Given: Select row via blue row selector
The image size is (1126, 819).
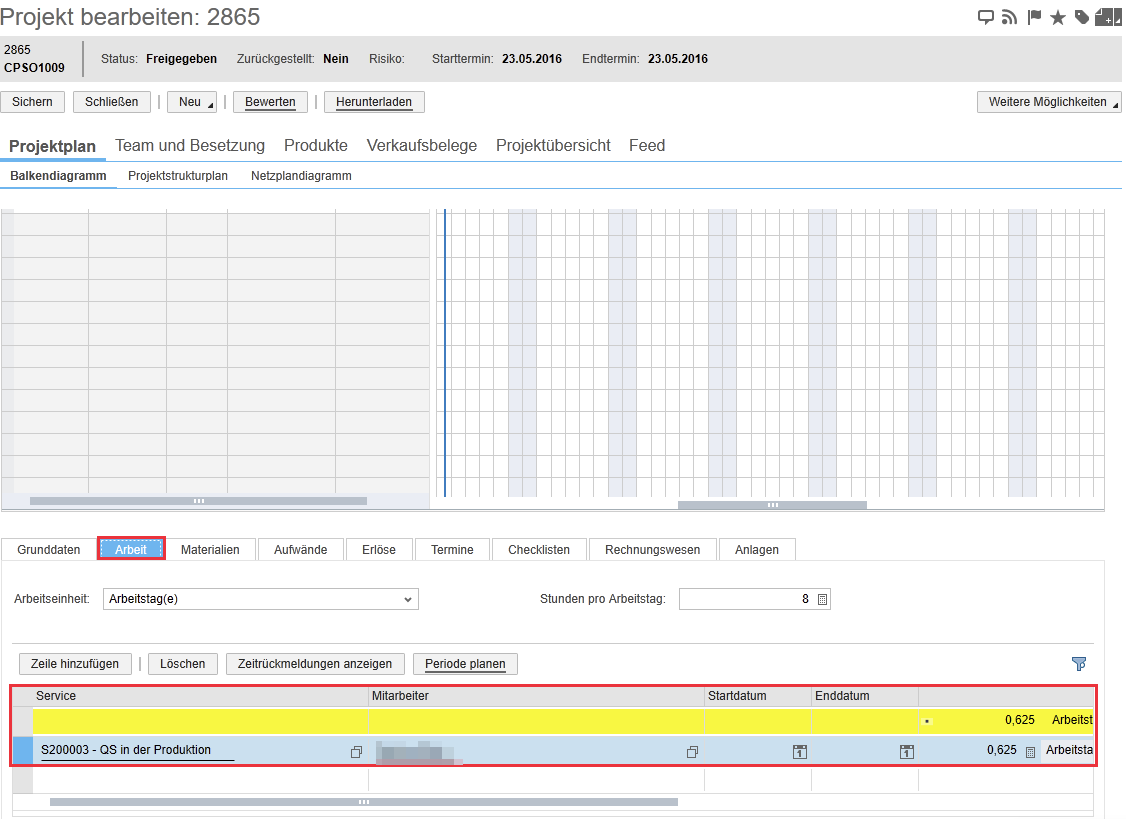Looking at the screenshot, I should coord(23,750).
